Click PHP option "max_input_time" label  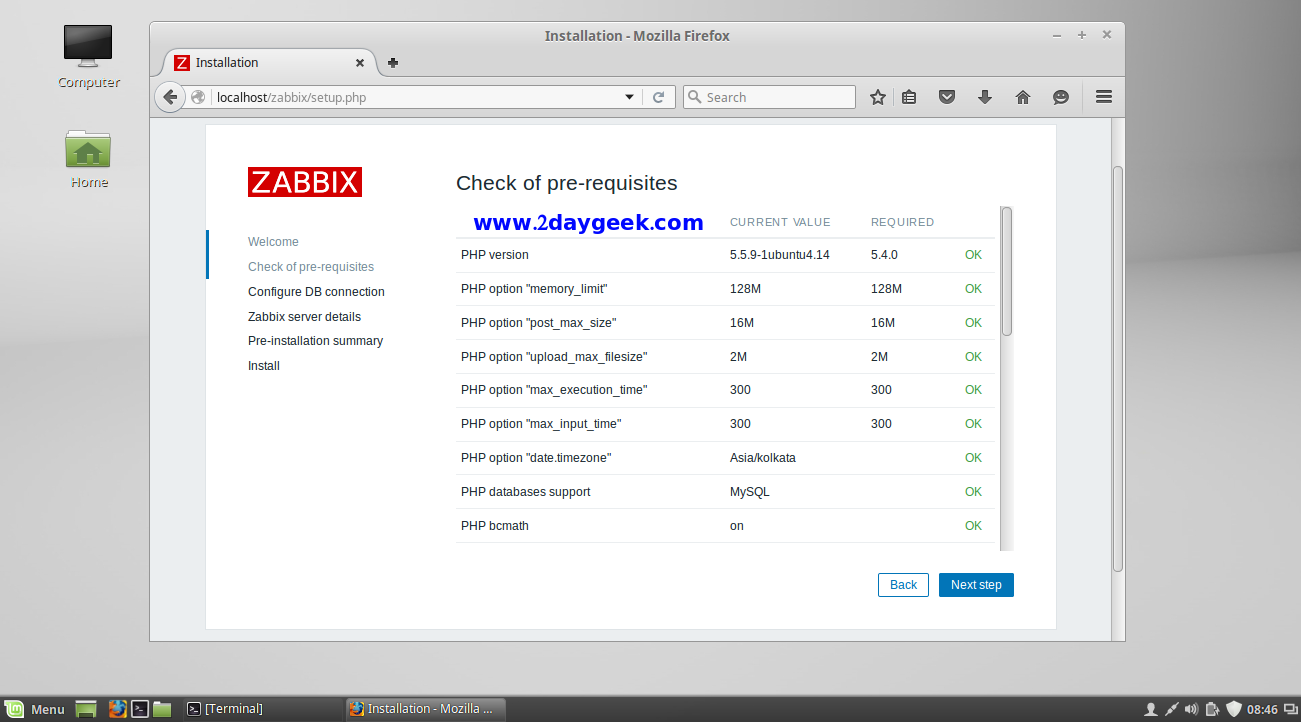tap(541, 424)
